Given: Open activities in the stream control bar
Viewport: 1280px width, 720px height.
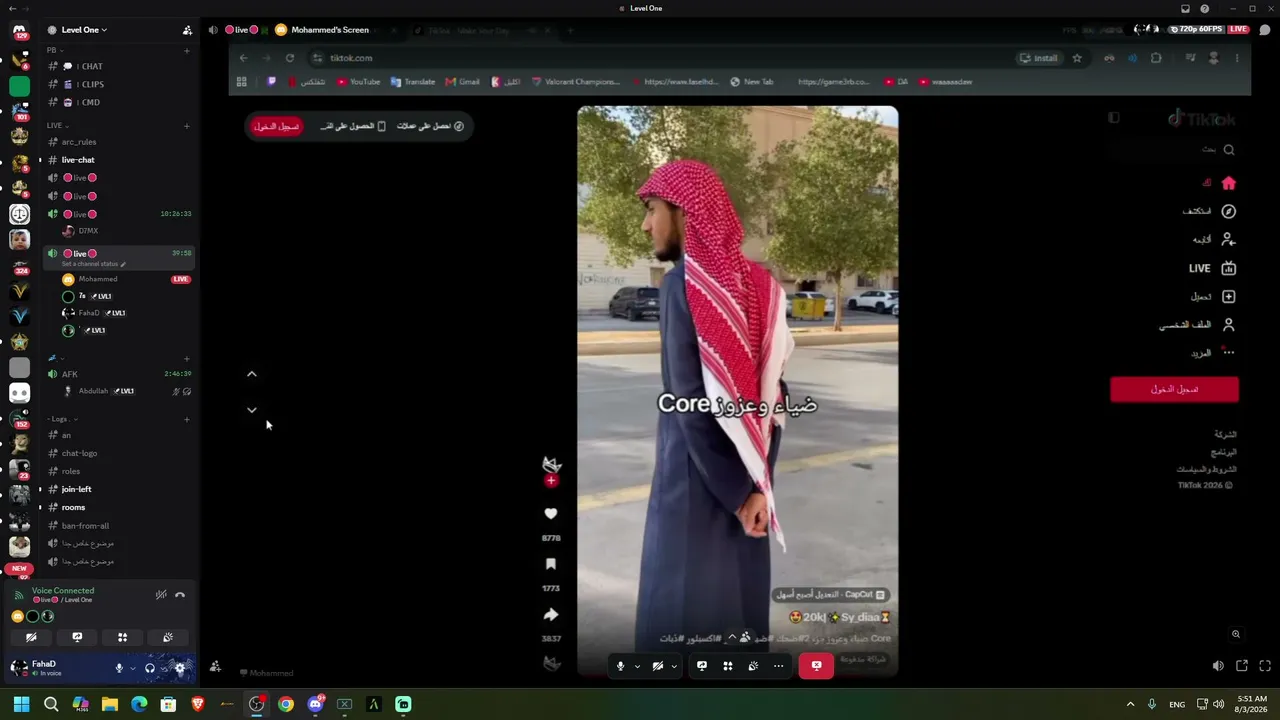Looking at the screenshot, I should tap(728, 666).
